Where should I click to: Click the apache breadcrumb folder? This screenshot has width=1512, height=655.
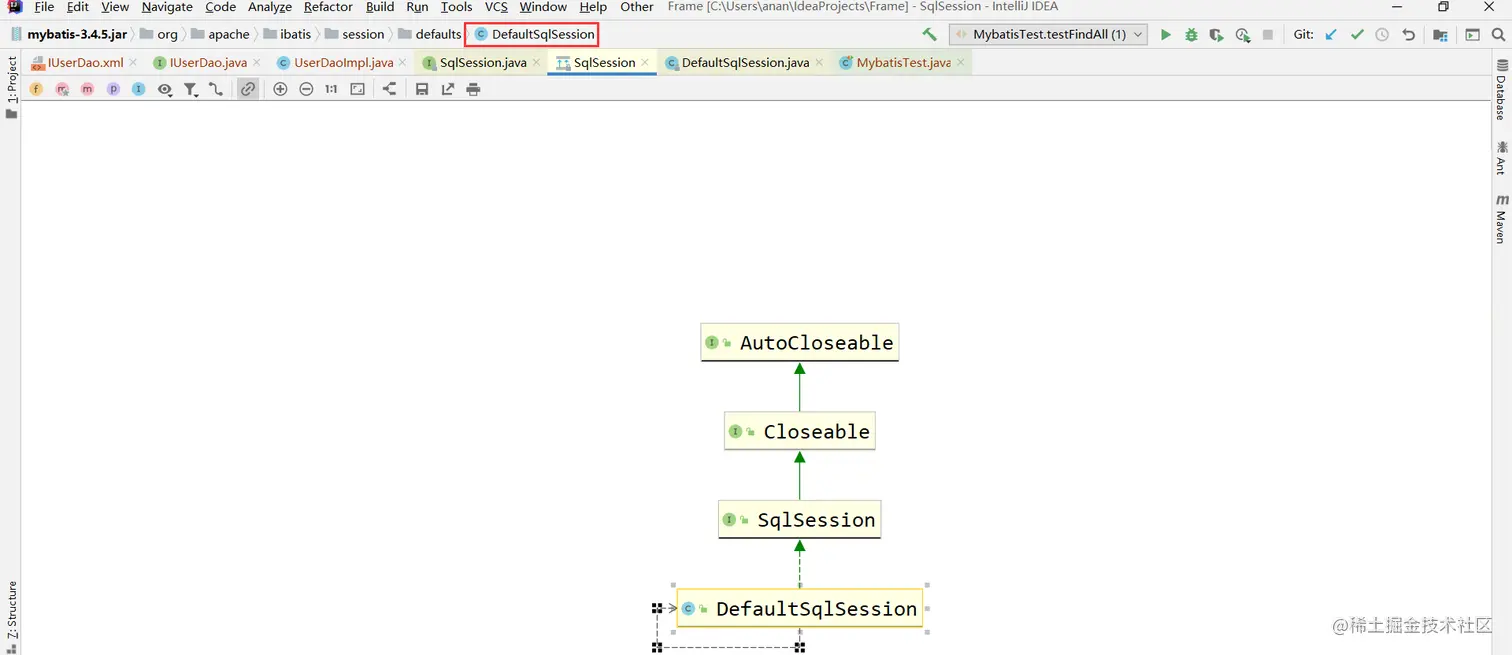coord(220,34)
